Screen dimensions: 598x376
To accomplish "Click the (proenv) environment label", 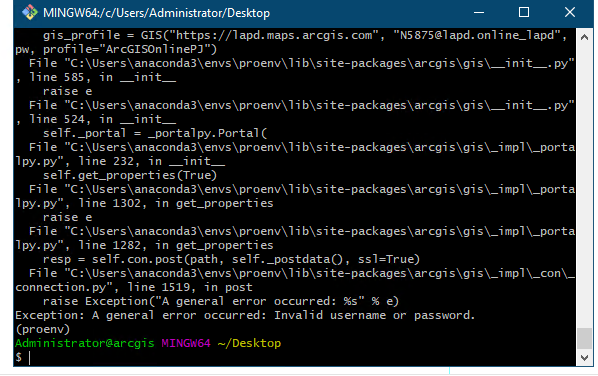I will pos(43,329).
